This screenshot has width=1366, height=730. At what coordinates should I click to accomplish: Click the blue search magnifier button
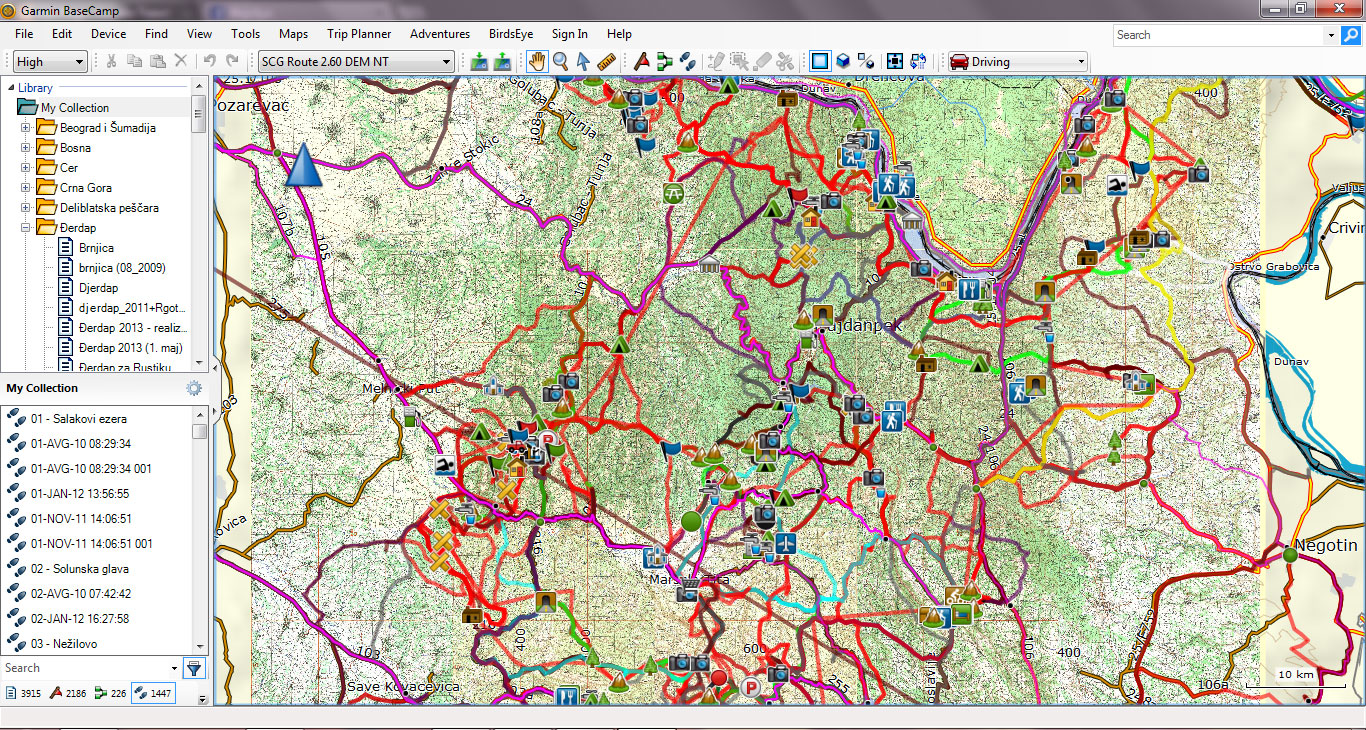tap(1351, 35)
